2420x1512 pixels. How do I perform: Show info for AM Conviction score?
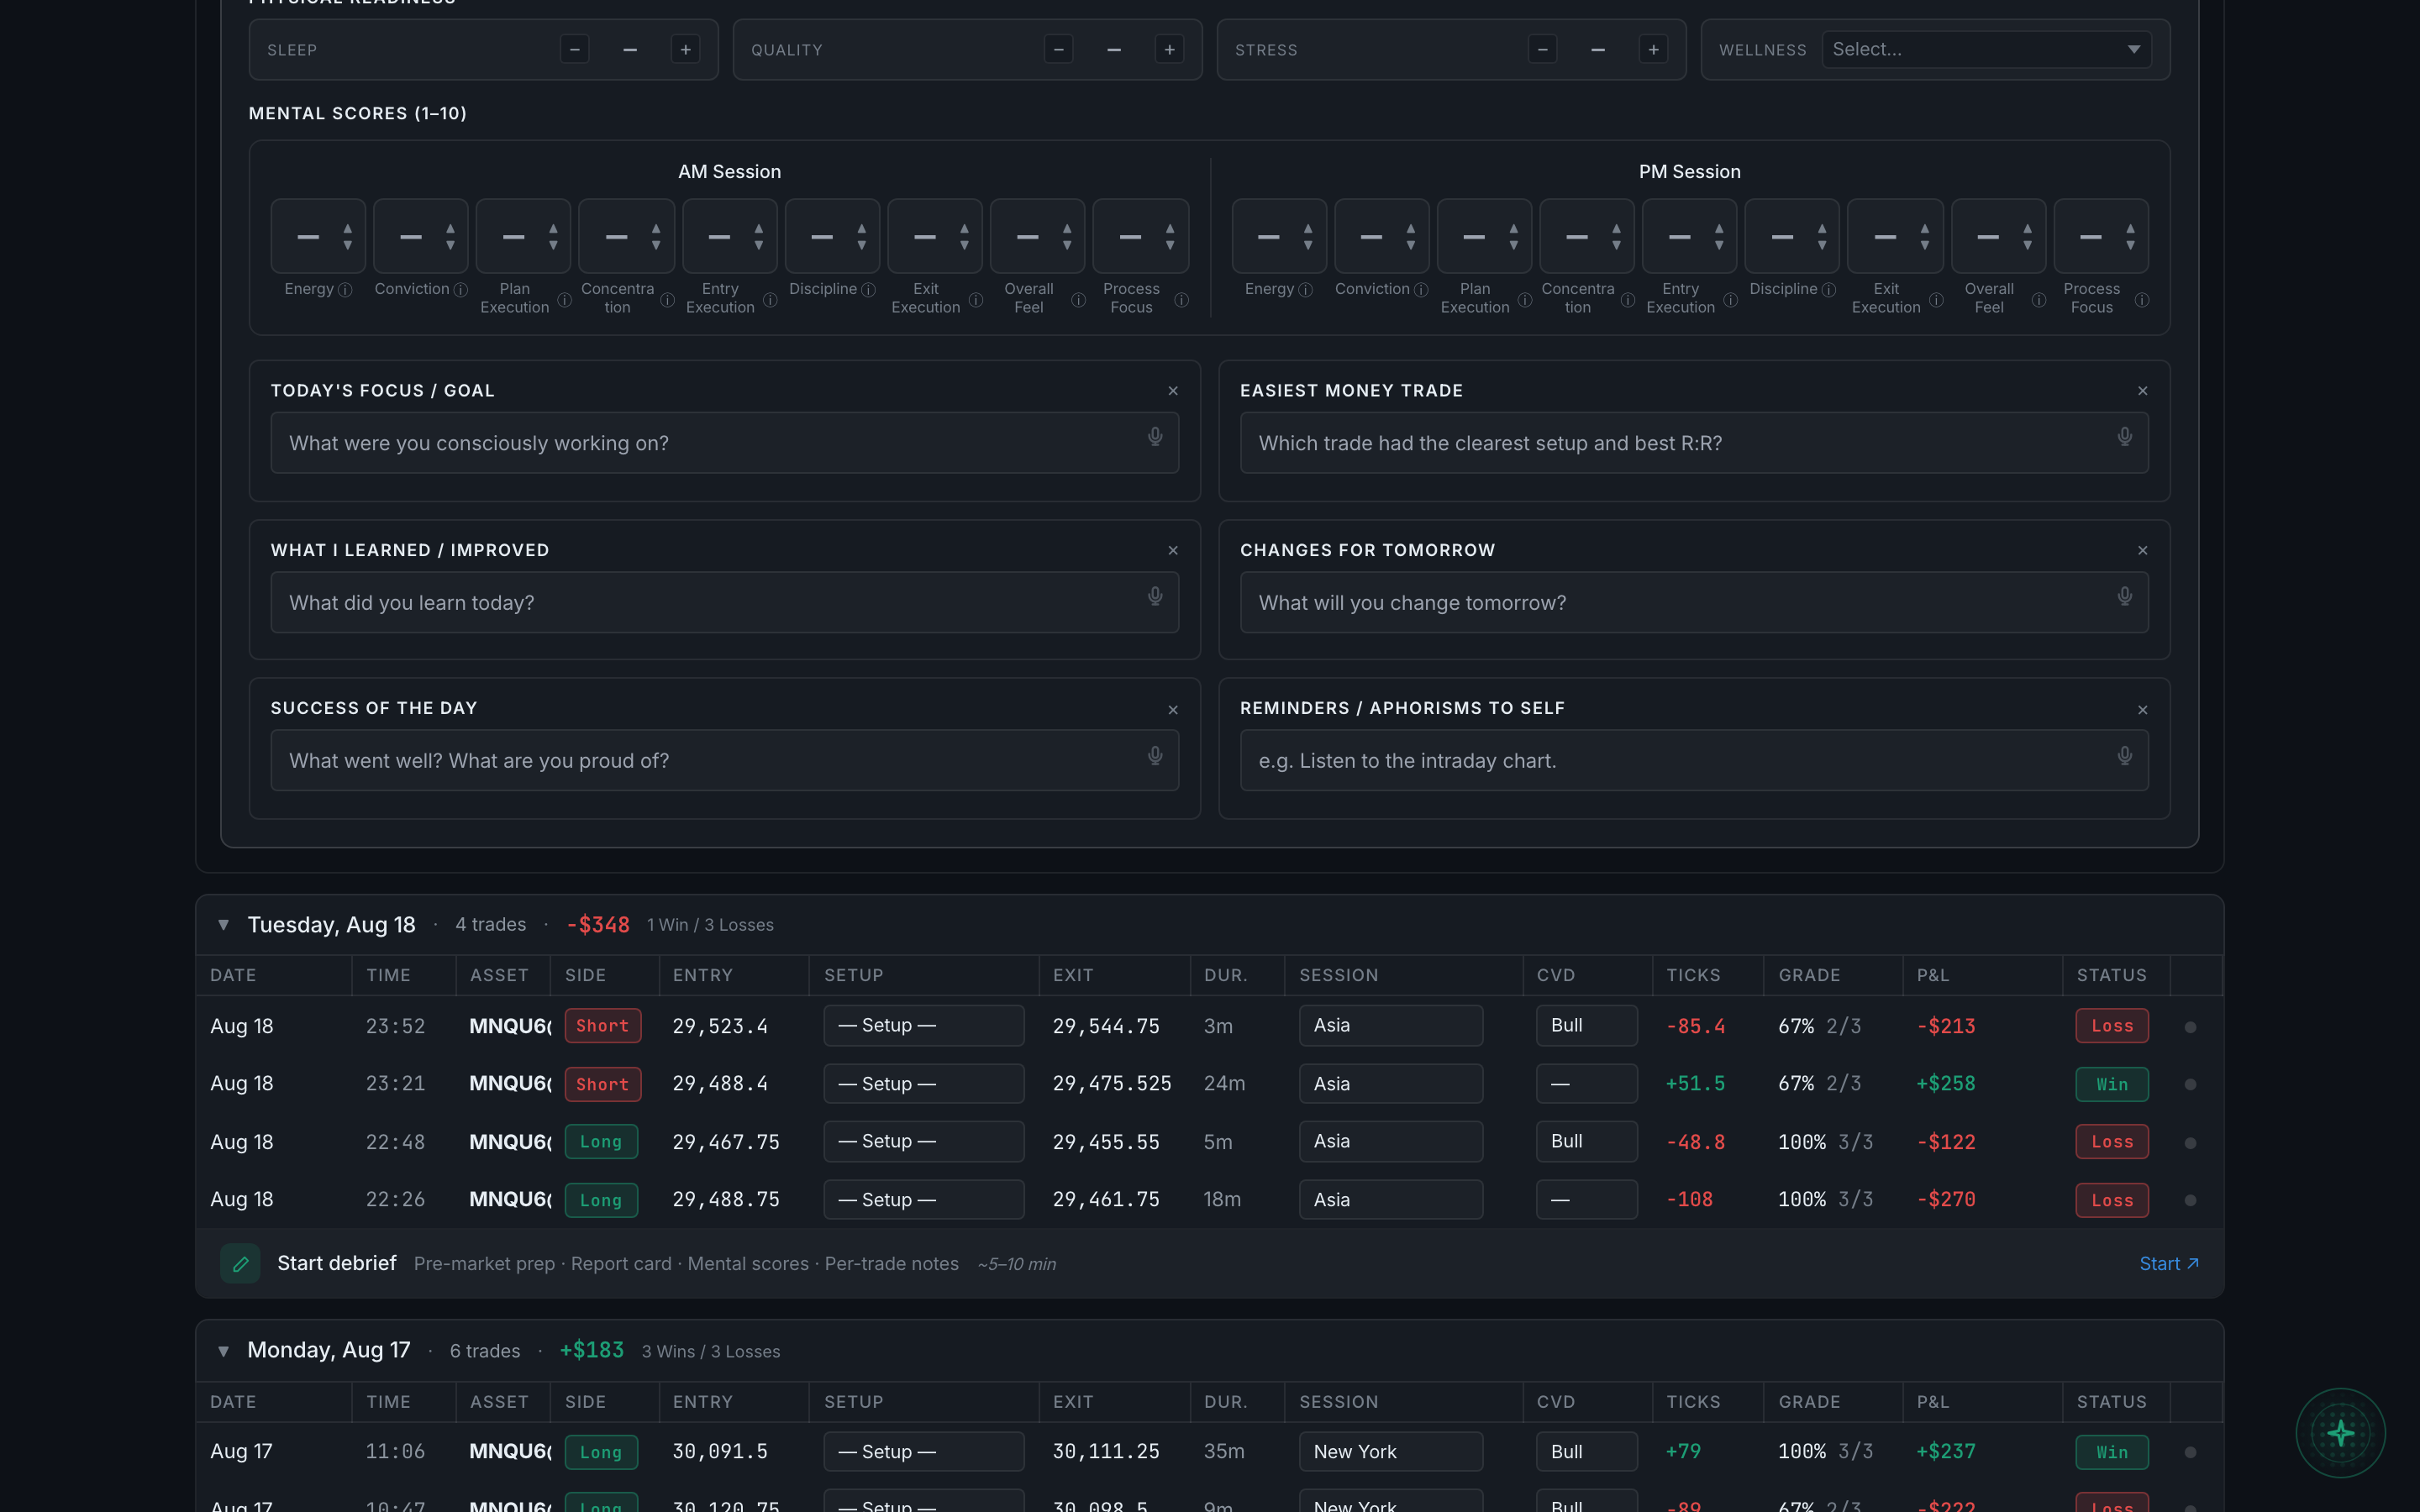pyautogui.click(x=461, y=290)
